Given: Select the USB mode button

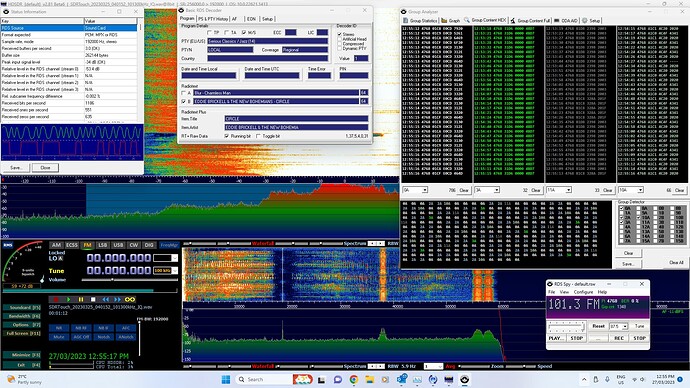Looking at the screenshot, I should click(x=118, y=245).
